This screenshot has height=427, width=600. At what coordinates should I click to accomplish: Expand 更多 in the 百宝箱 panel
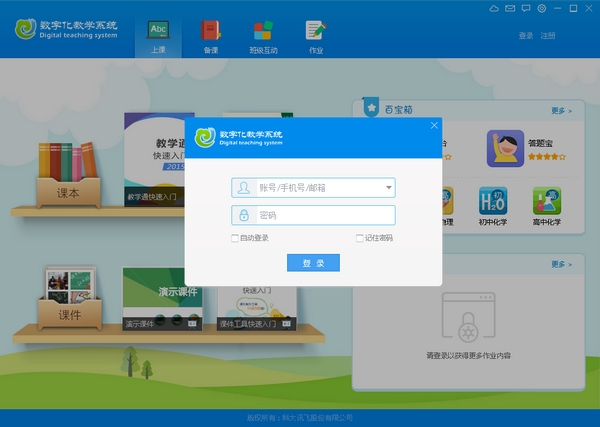tap(561, 111)
